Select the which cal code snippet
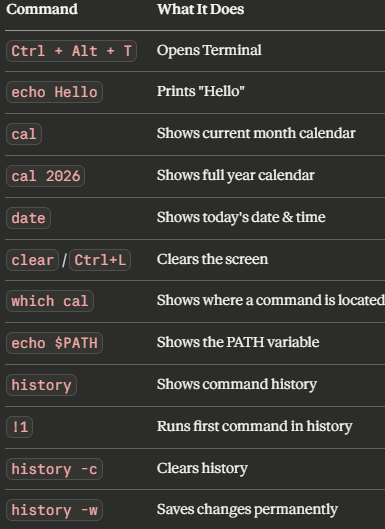This screenshot has width=385, height=529. pos(50,301)
